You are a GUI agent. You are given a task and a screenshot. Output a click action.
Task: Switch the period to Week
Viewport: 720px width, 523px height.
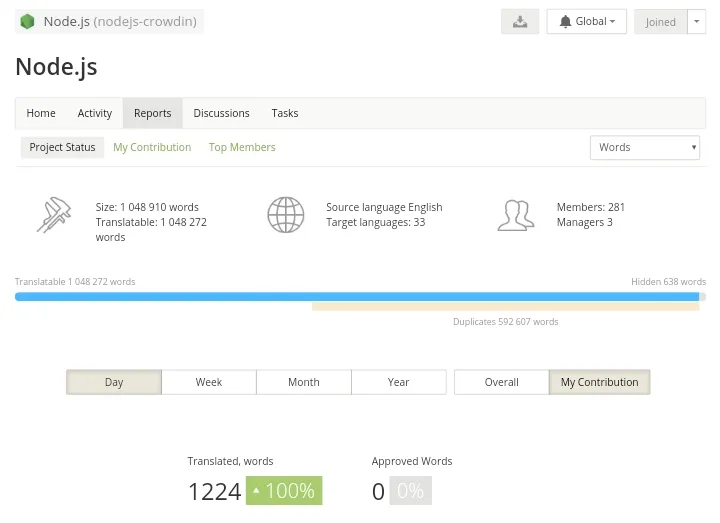209,382
